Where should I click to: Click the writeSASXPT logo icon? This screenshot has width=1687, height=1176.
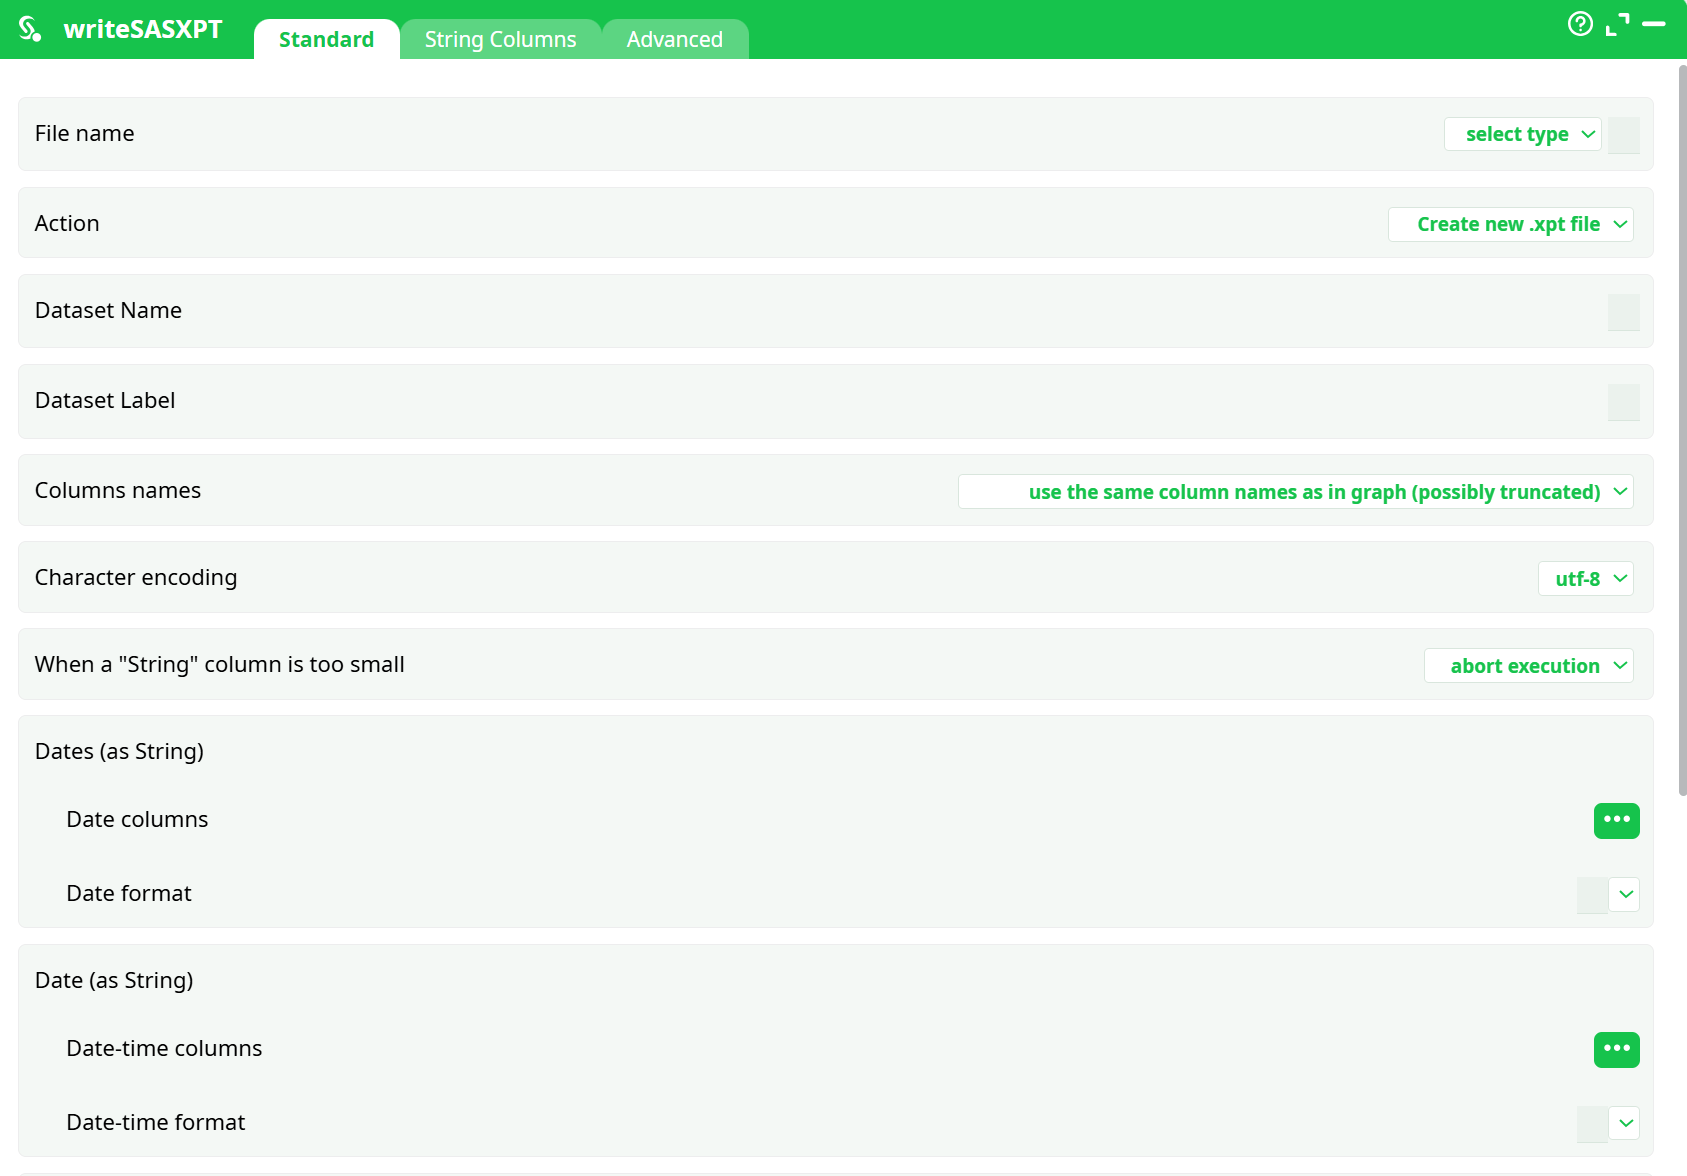coord(30,29)
